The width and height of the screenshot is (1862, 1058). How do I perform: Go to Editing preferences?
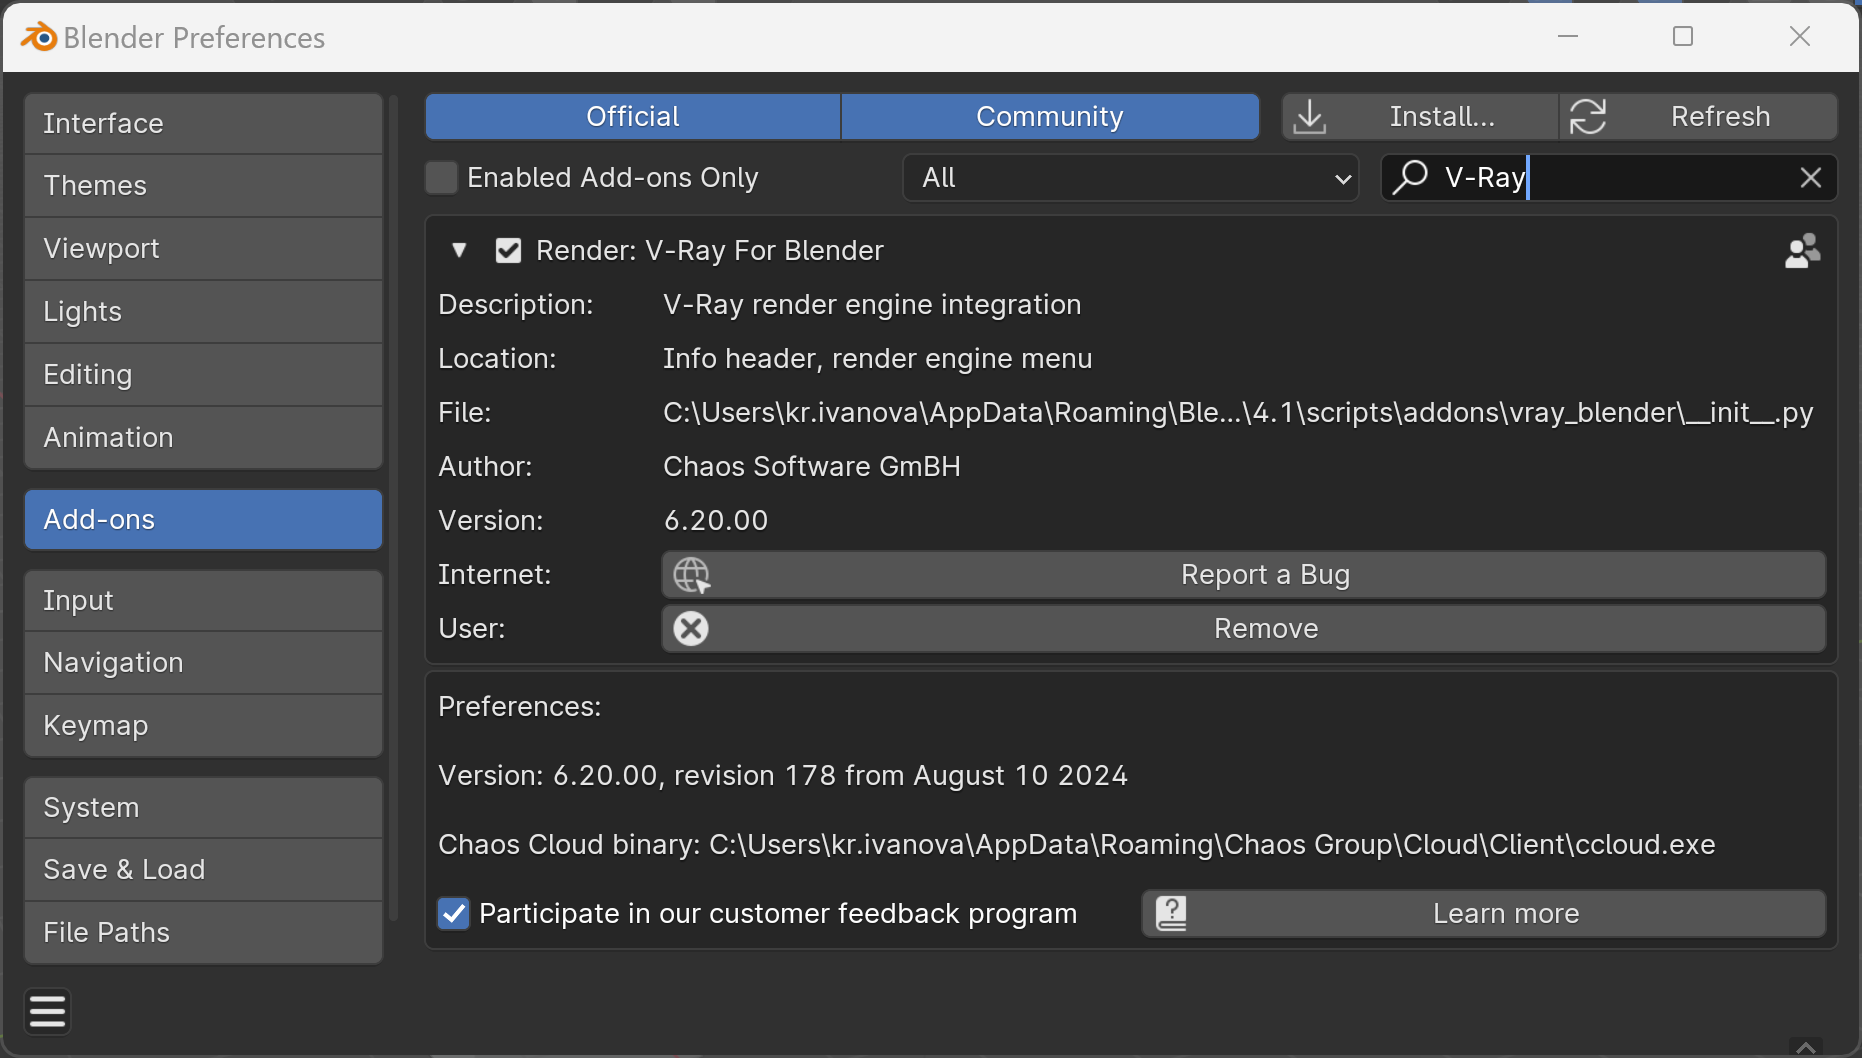[204, 375]
